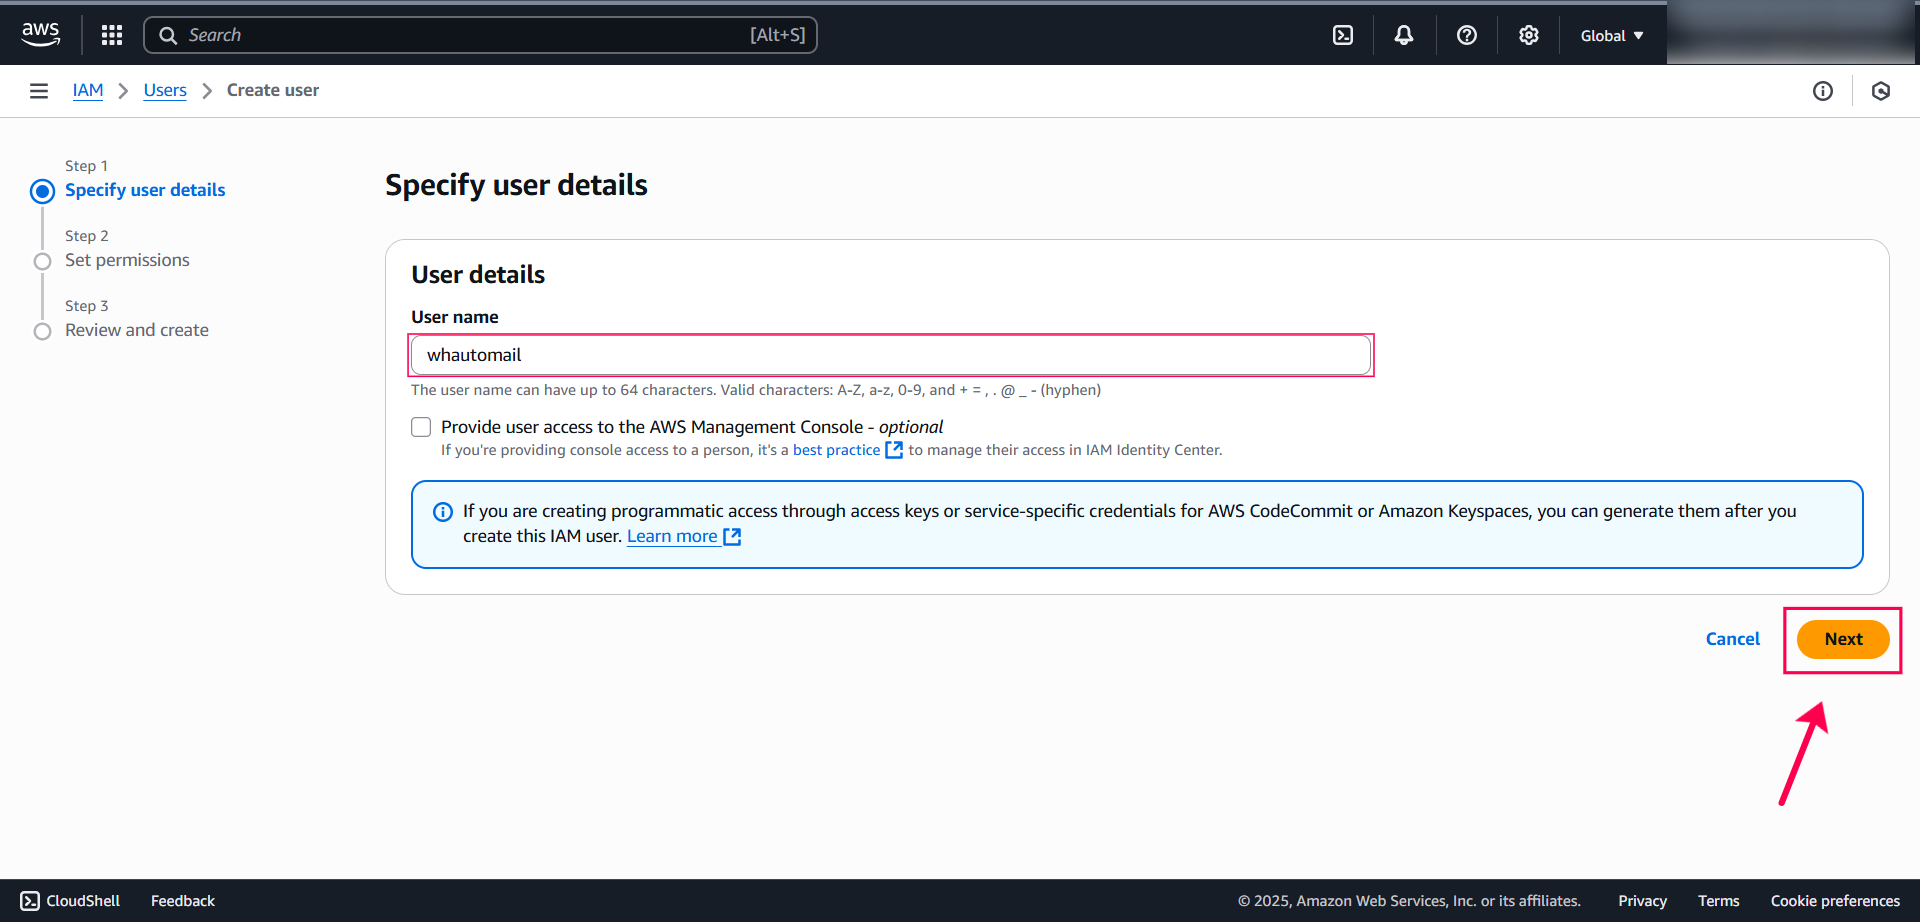The width and height of the screenshot is (1920, 922).
Task: Click the User name input field
Action: click(890, 355)
